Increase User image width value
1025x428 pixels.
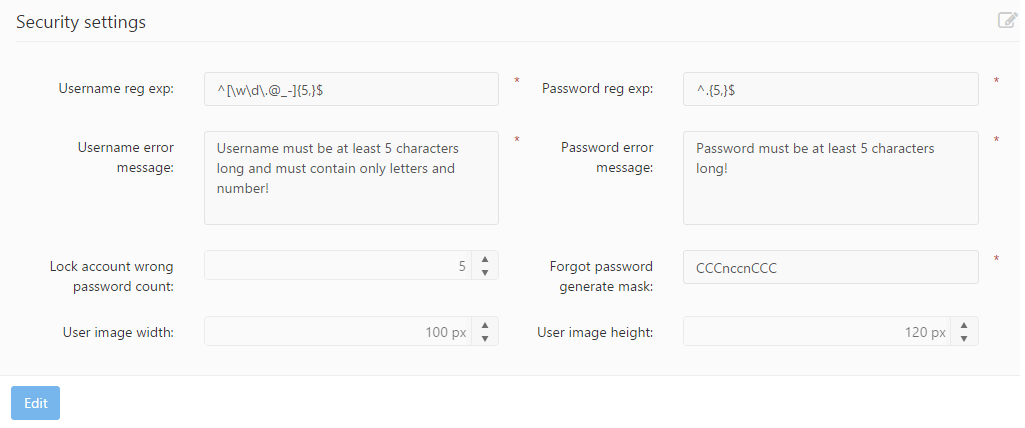[x=484, y=325]
